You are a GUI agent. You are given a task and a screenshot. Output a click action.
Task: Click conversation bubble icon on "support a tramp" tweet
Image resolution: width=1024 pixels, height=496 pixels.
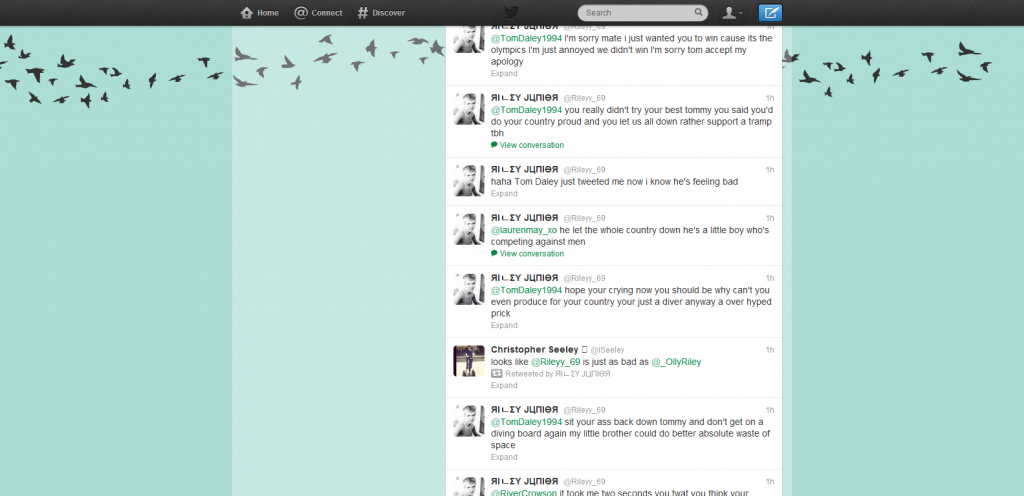pos(494,145)
